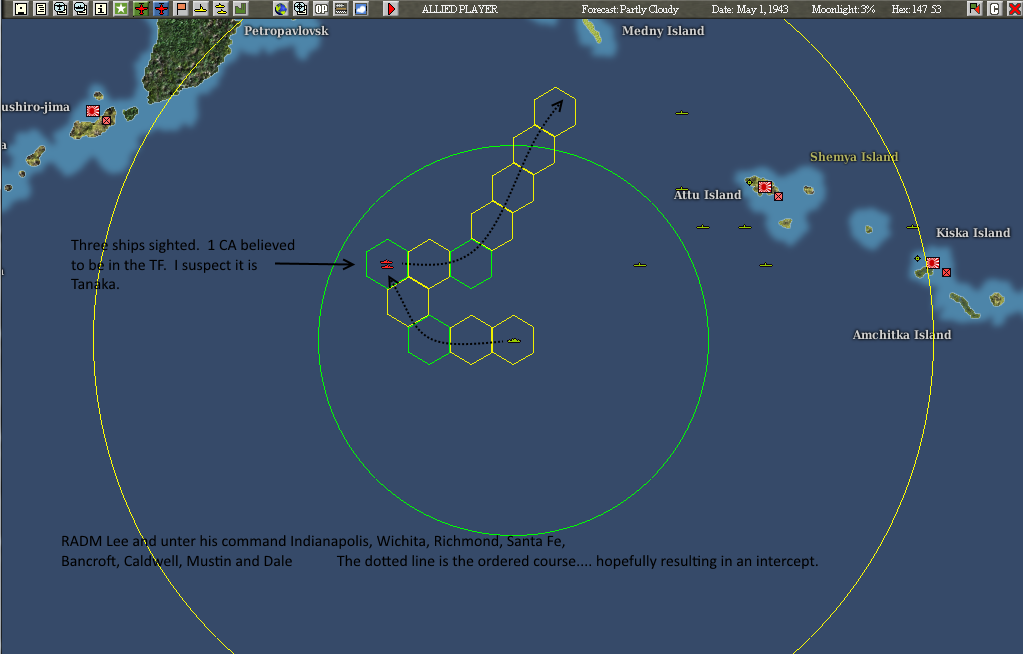Click the crosshair target toolbar icon
Screen dimensions: 1023x654
301,8
